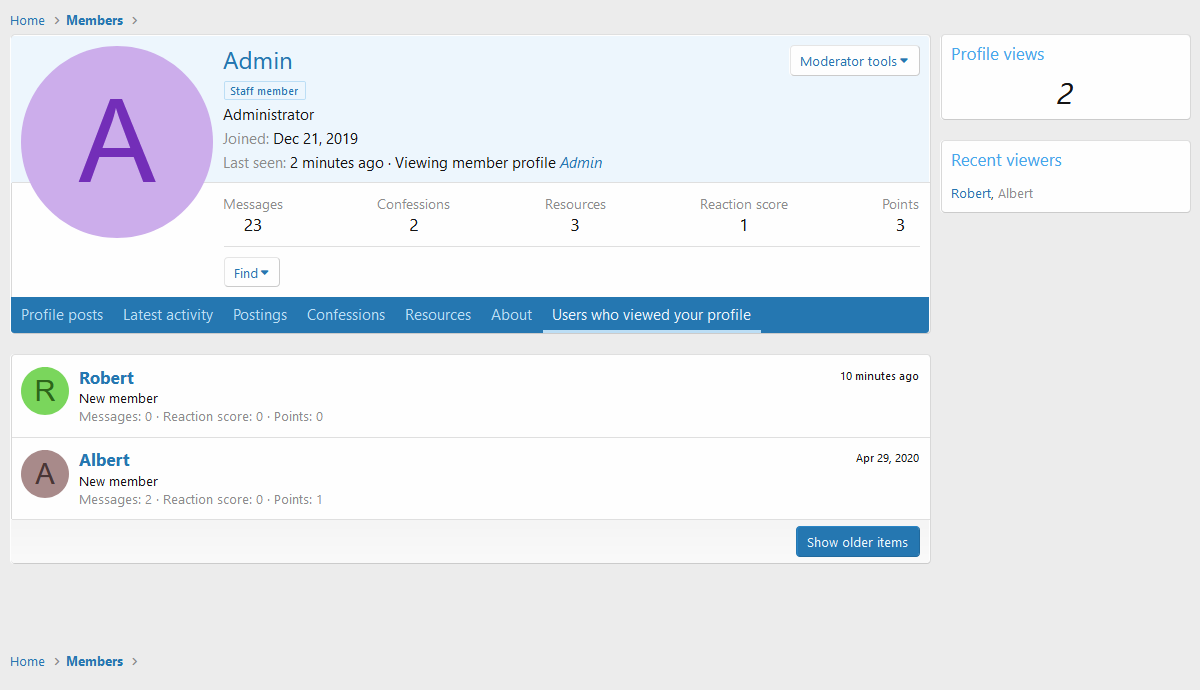Click Albert's message count link
The height and width of the screenshot is (690, 1200).
(x=148, y=500)
